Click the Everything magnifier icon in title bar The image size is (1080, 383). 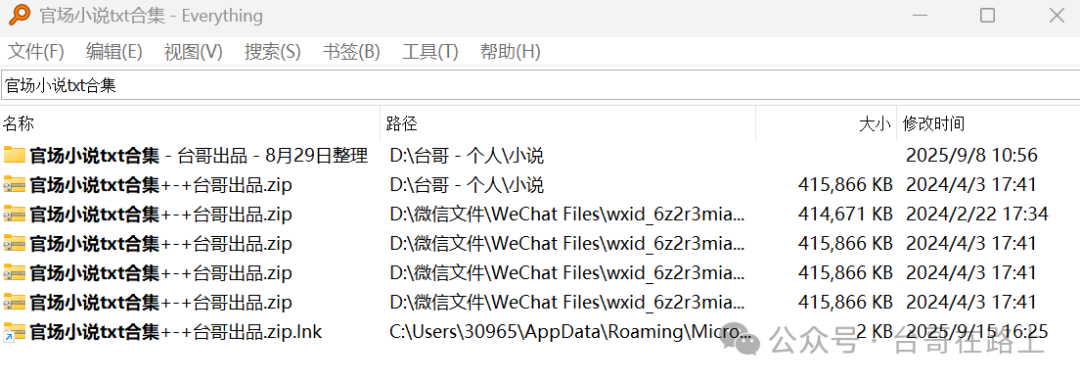tap(19, 14)
